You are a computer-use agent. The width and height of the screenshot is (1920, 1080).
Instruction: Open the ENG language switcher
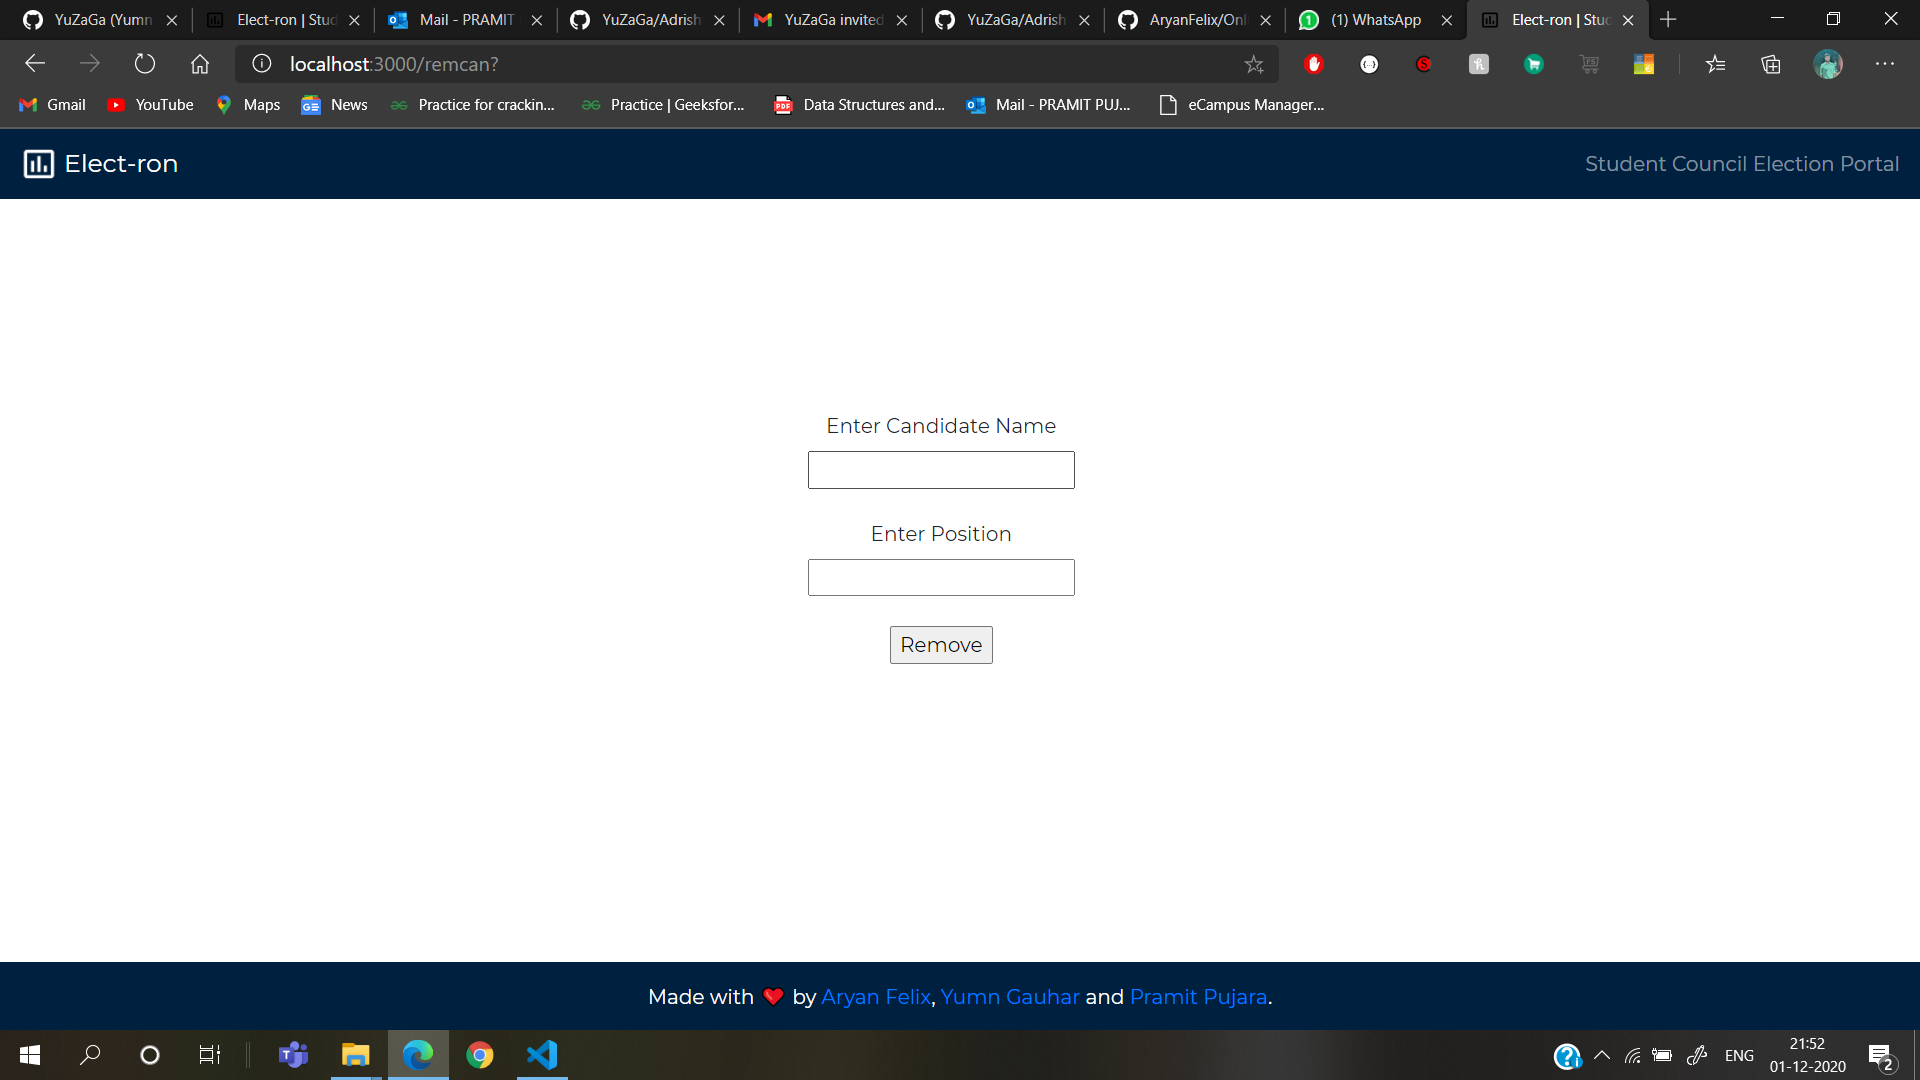[1739, 1055]
